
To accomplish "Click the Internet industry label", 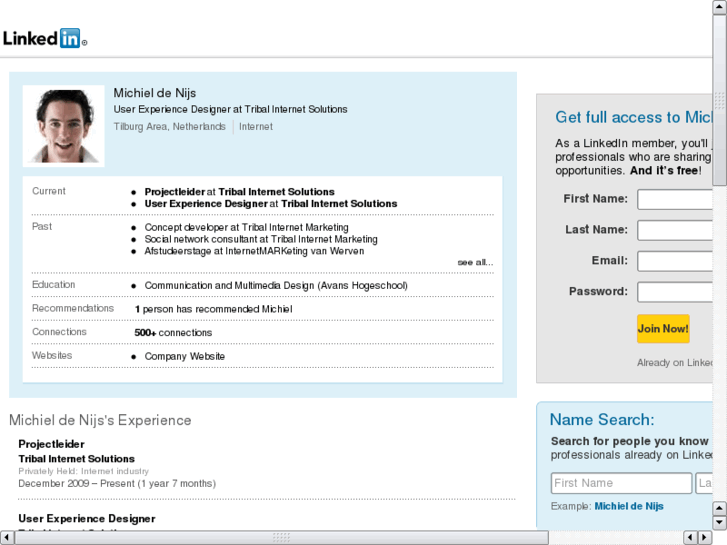I will [256, 127].
